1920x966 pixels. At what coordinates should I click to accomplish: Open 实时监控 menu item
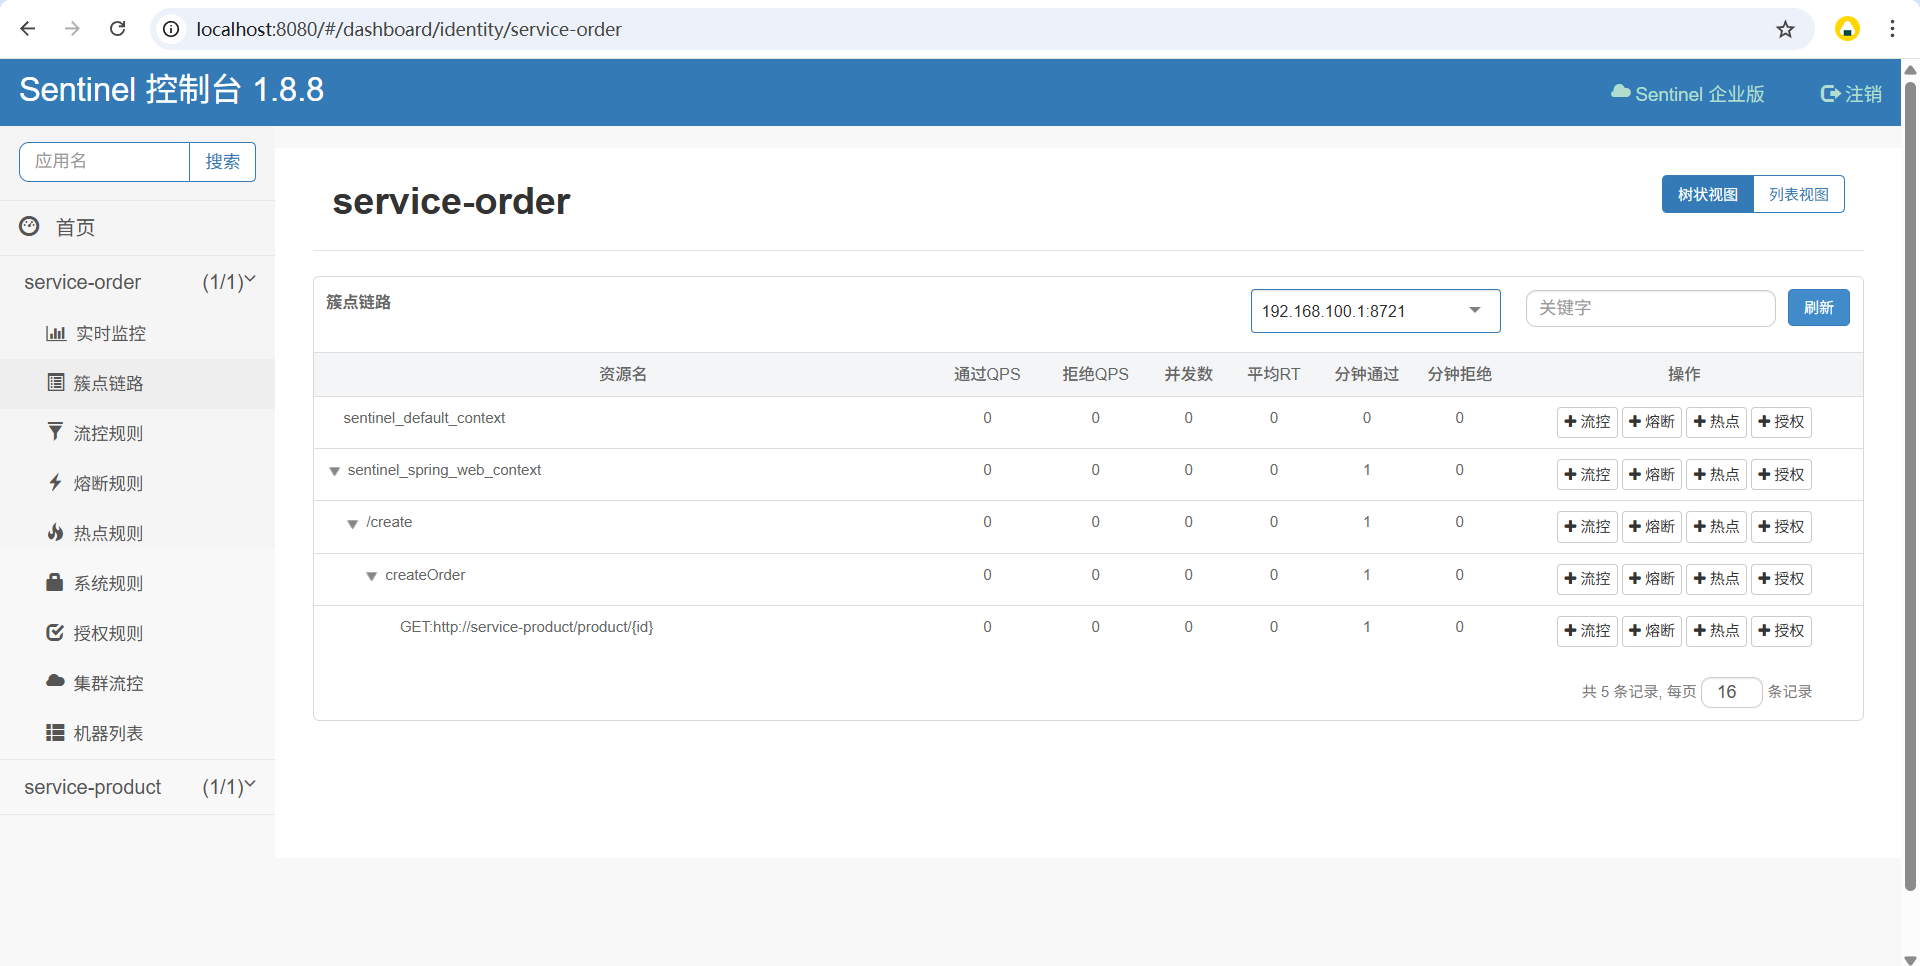[137, 333]
